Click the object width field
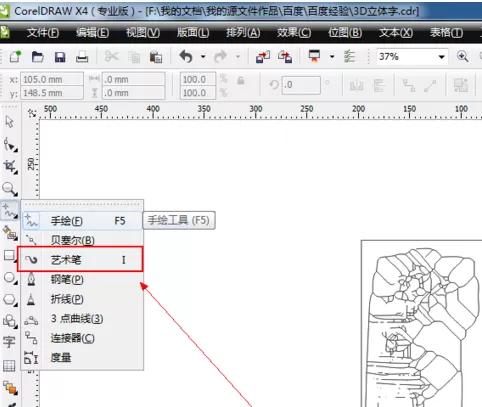 (133, 79)
